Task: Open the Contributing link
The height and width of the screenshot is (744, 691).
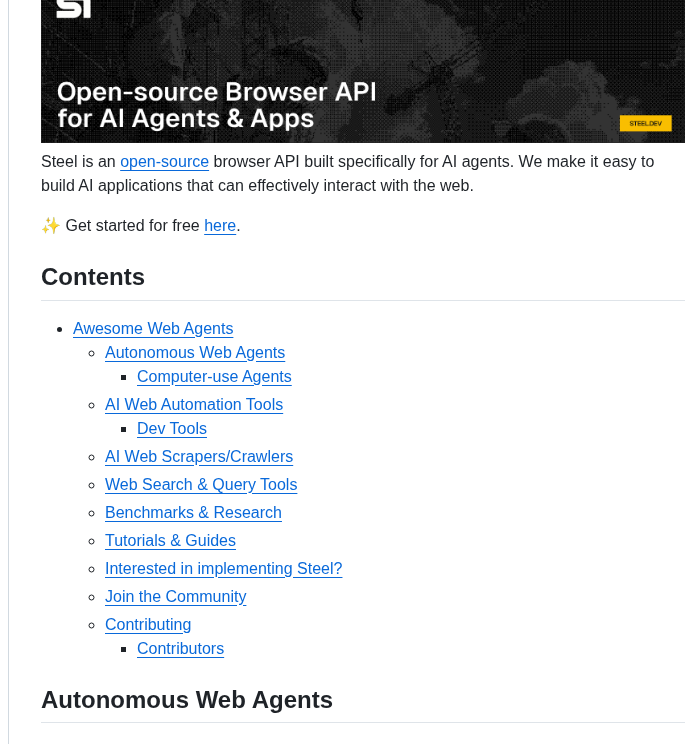Action: [x=148, y=624]
